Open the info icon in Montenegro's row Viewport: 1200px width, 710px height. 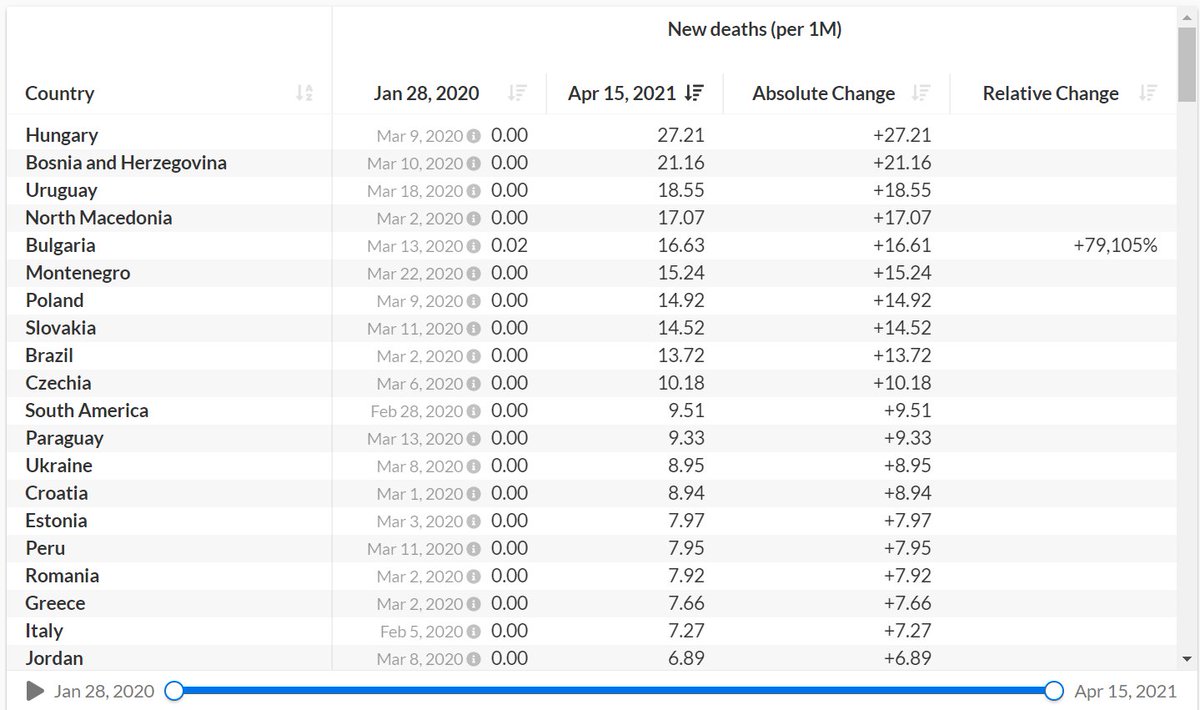[x=473, y=274]
